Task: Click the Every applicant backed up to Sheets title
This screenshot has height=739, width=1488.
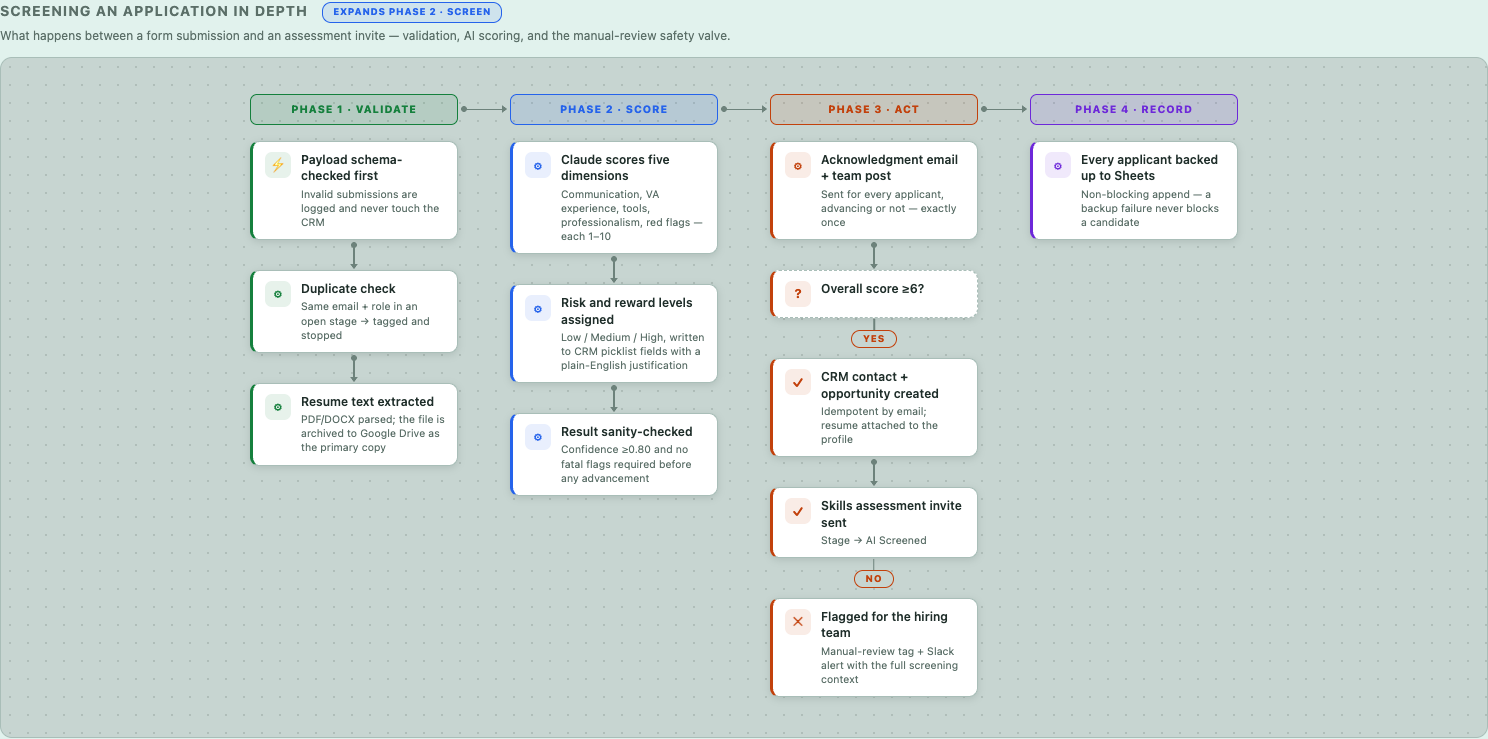Action: 1149,168
